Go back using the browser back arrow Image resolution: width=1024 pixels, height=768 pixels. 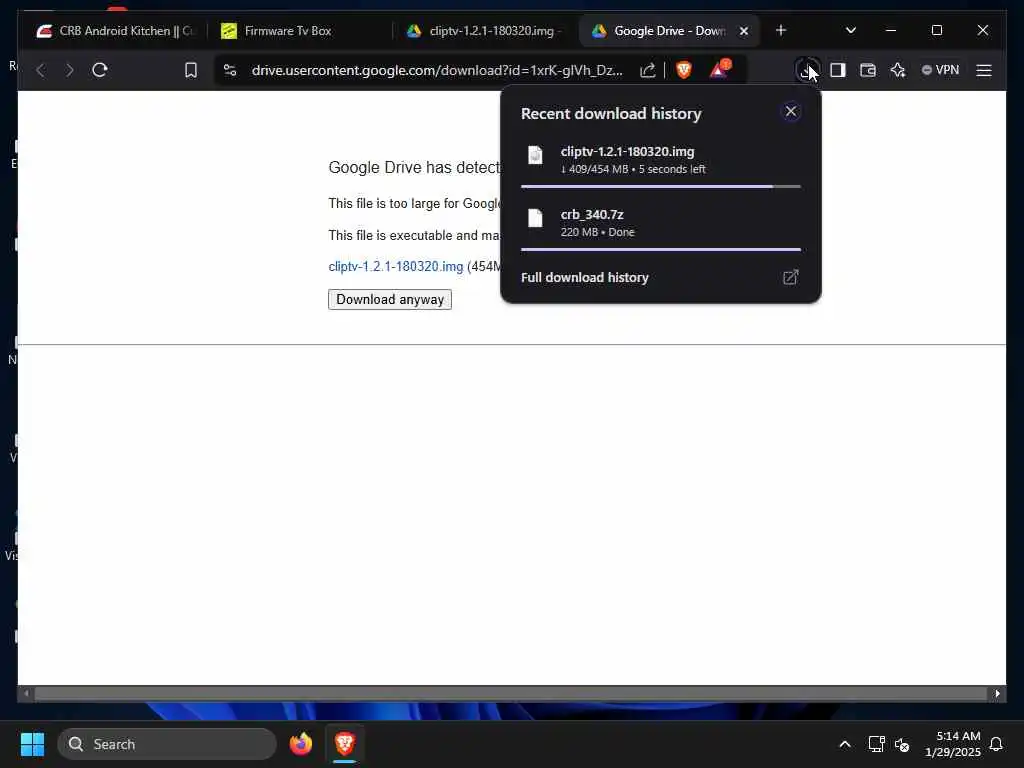coord(40,70)
